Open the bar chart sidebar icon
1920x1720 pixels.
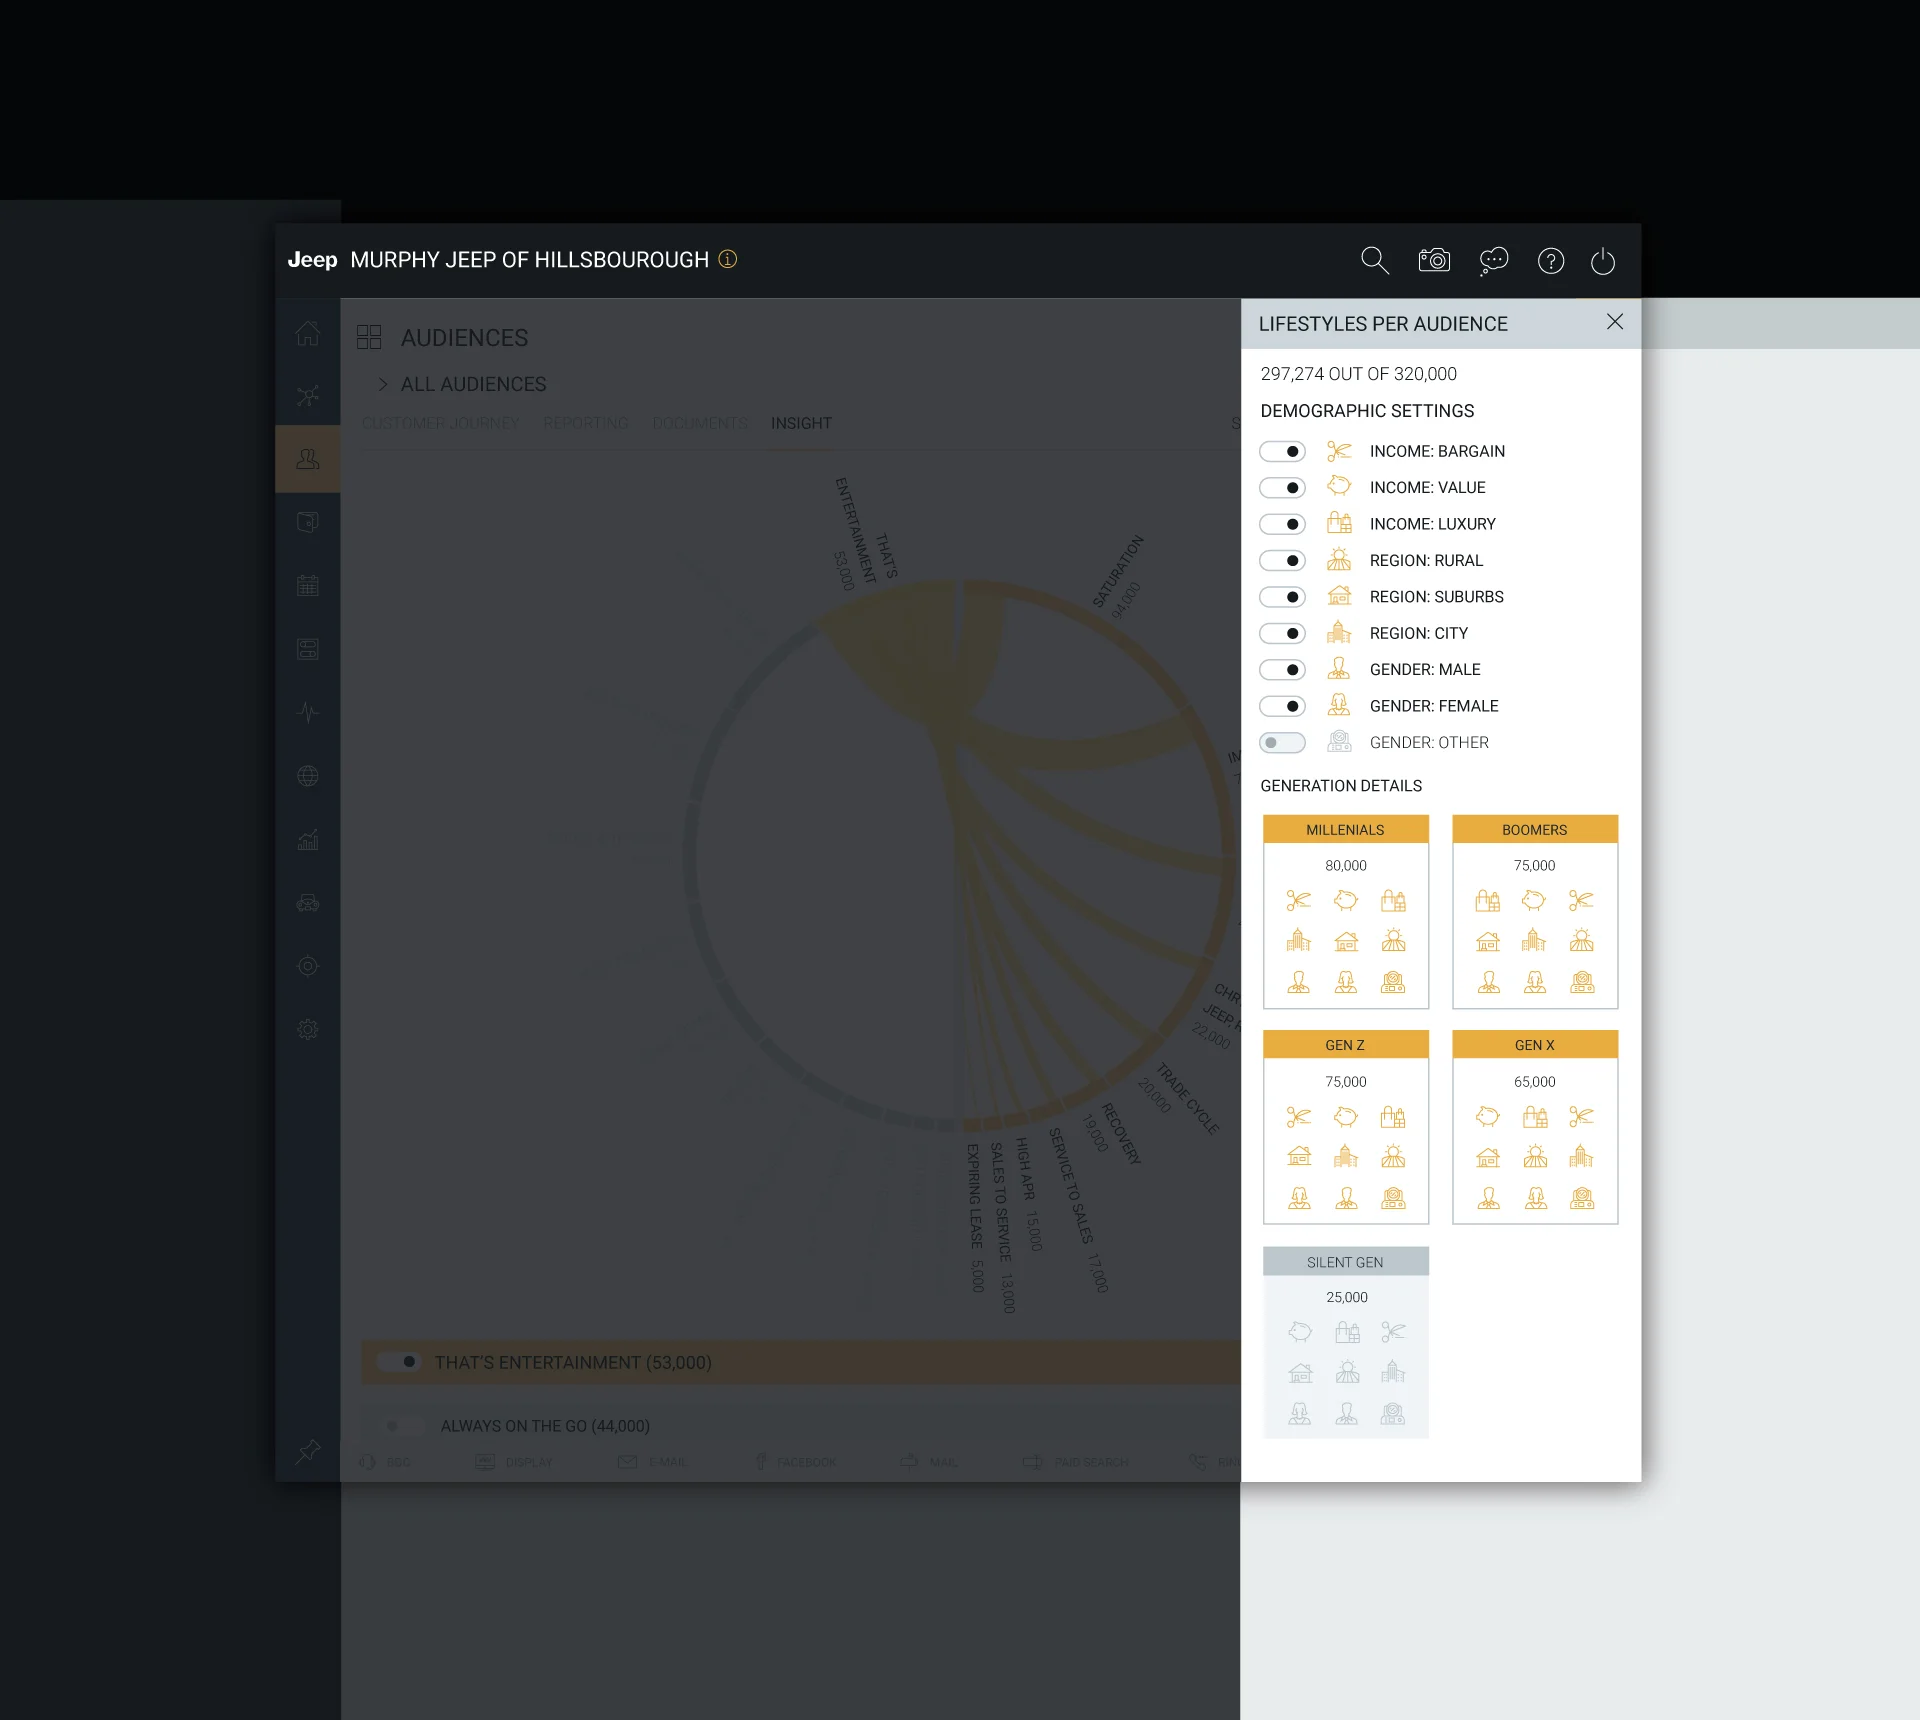(308, 840)
